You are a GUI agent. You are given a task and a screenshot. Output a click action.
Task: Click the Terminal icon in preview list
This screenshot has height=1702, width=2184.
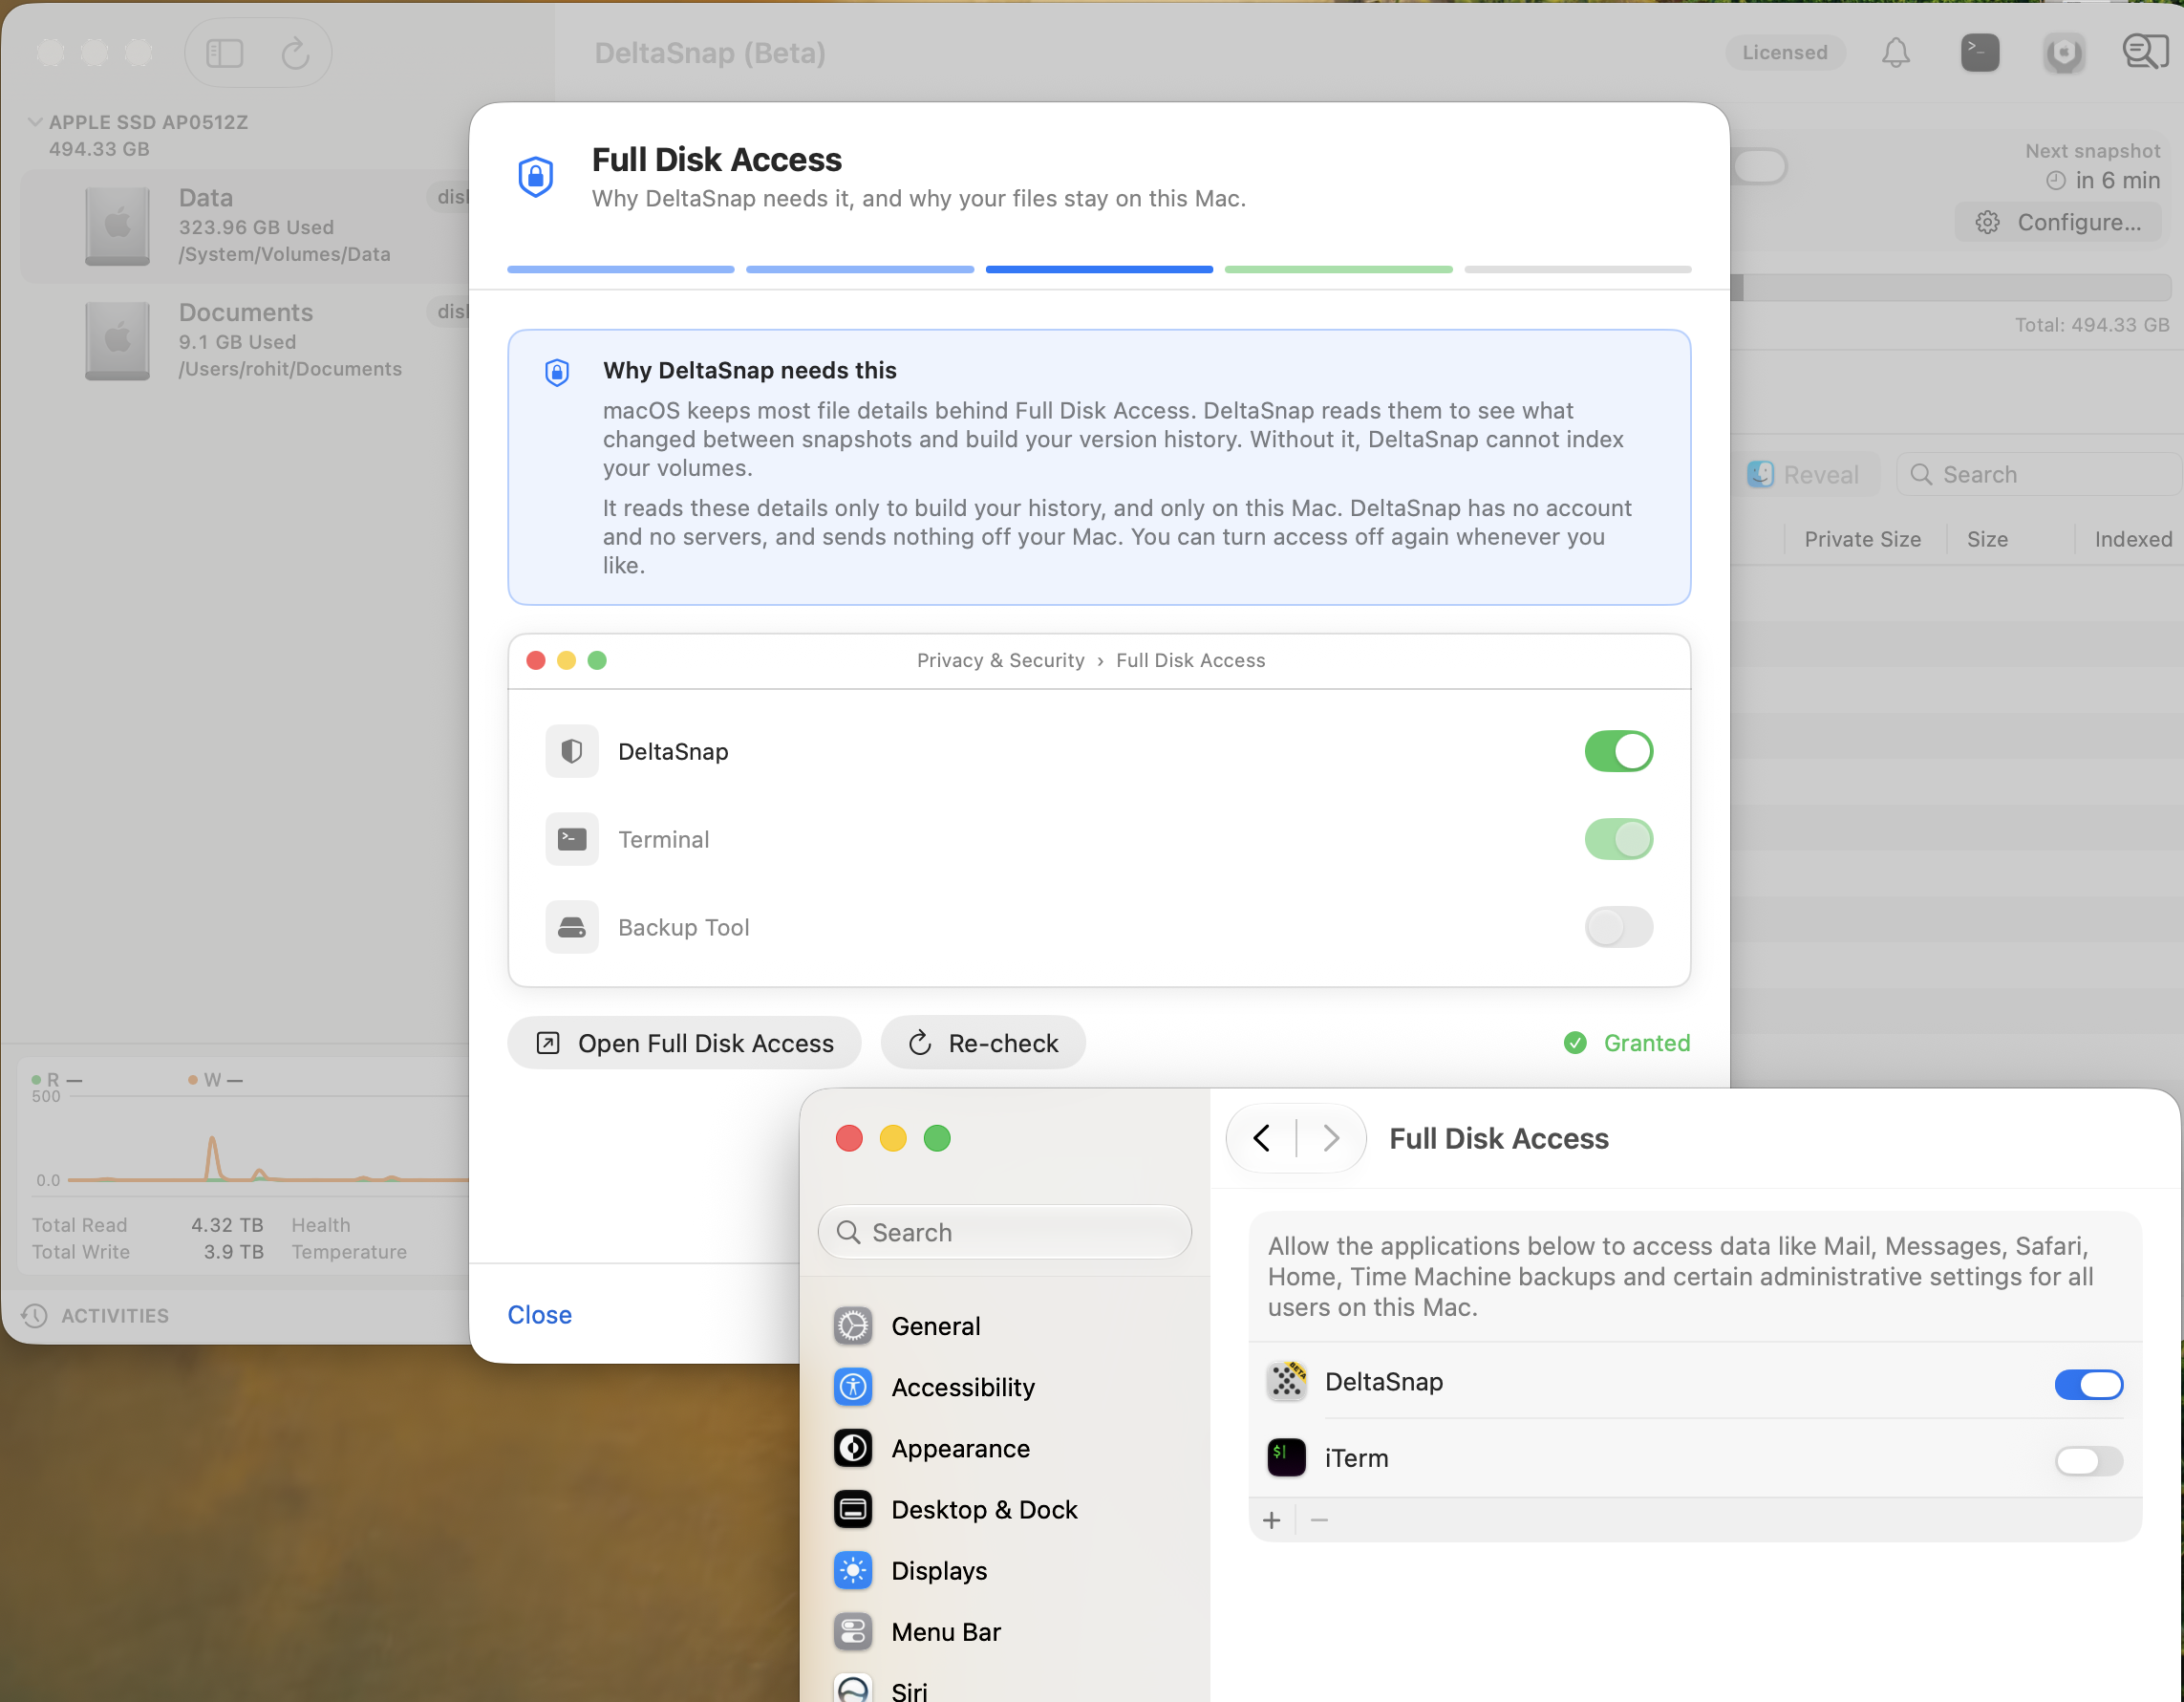[x=571, y=839]
